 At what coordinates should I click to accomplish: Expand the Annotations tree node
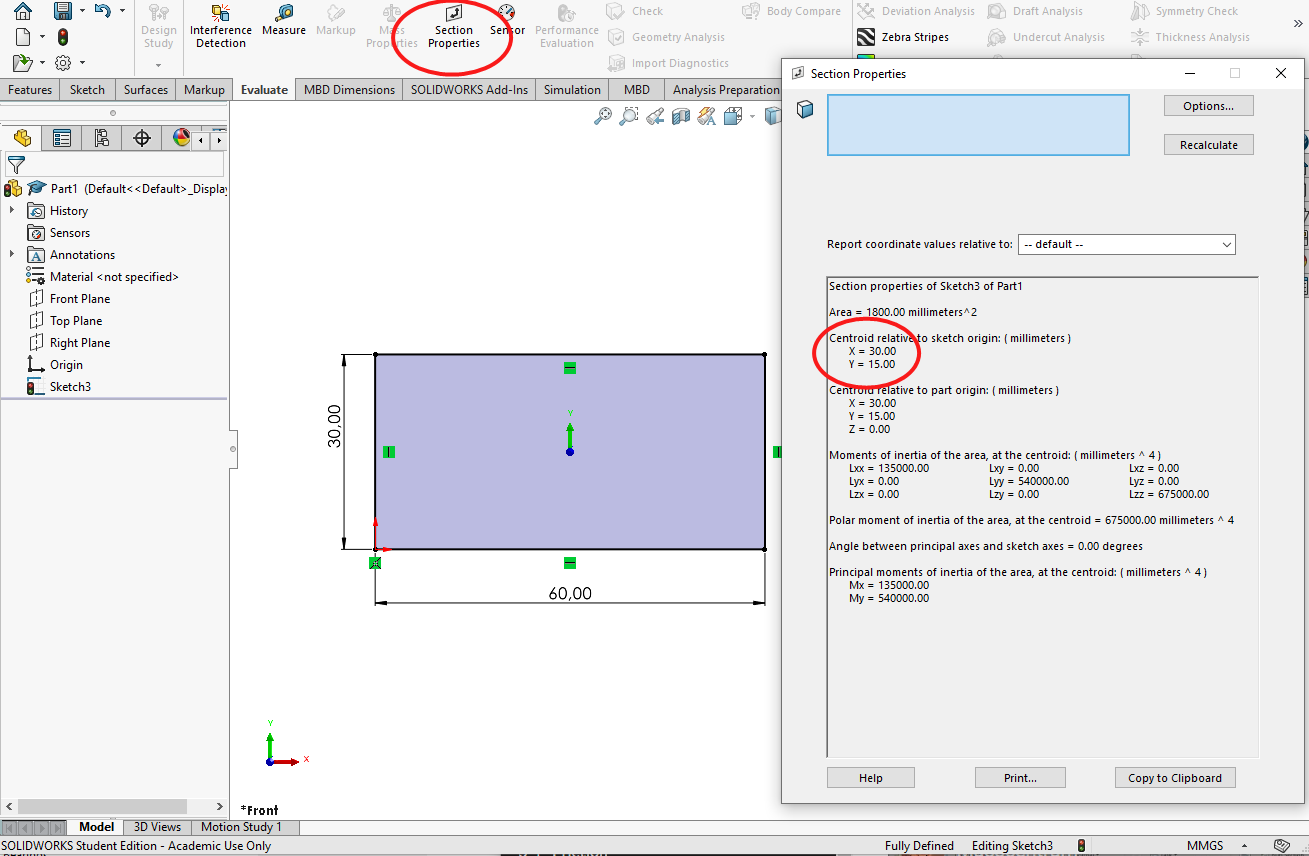[12, 255]
